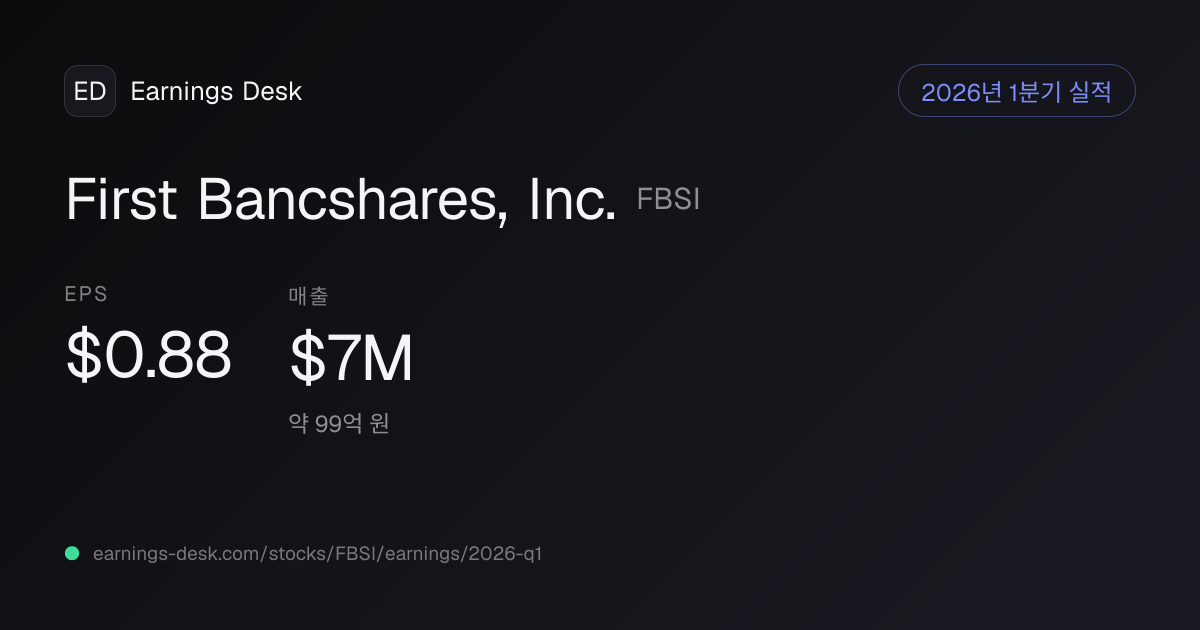Click the word "Inc." in the company heading
Screen dimensions: 1200x630
click(569, 200)
